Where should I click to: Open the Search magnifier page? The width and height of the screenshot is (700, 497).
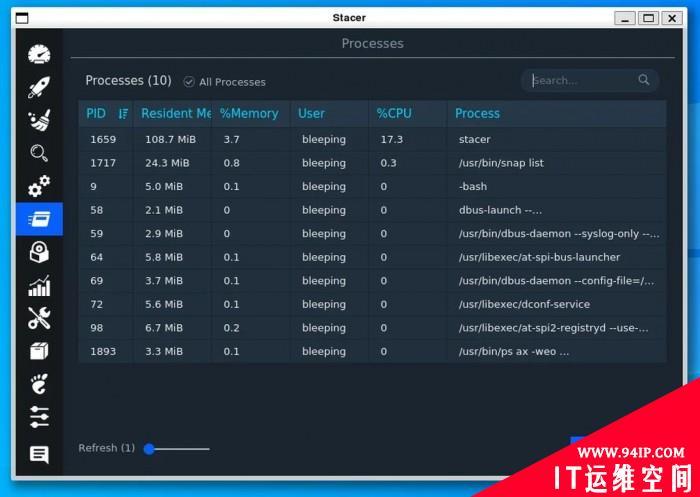39,153
